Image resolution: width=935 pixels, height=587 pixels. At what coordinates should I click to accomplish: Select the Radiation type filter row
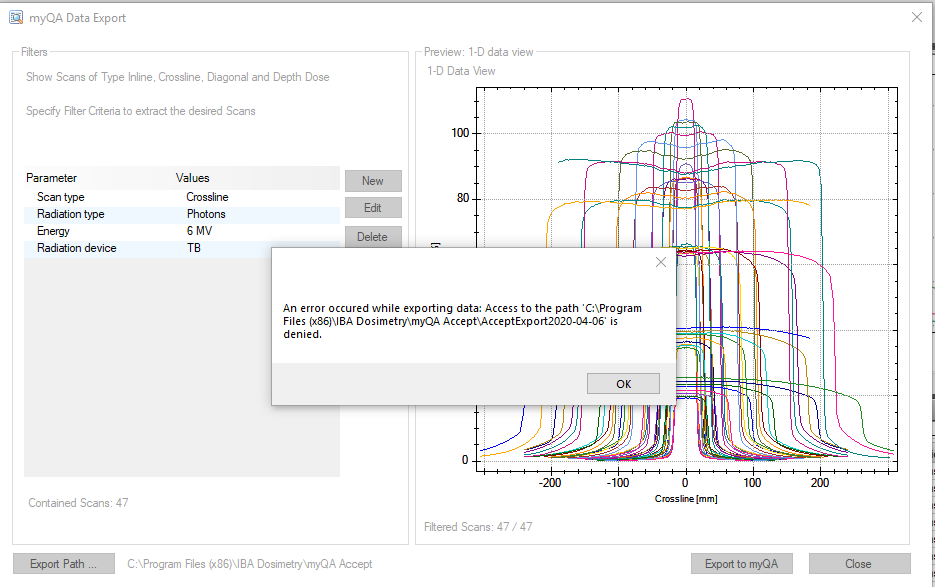click(x=182, y=214)
